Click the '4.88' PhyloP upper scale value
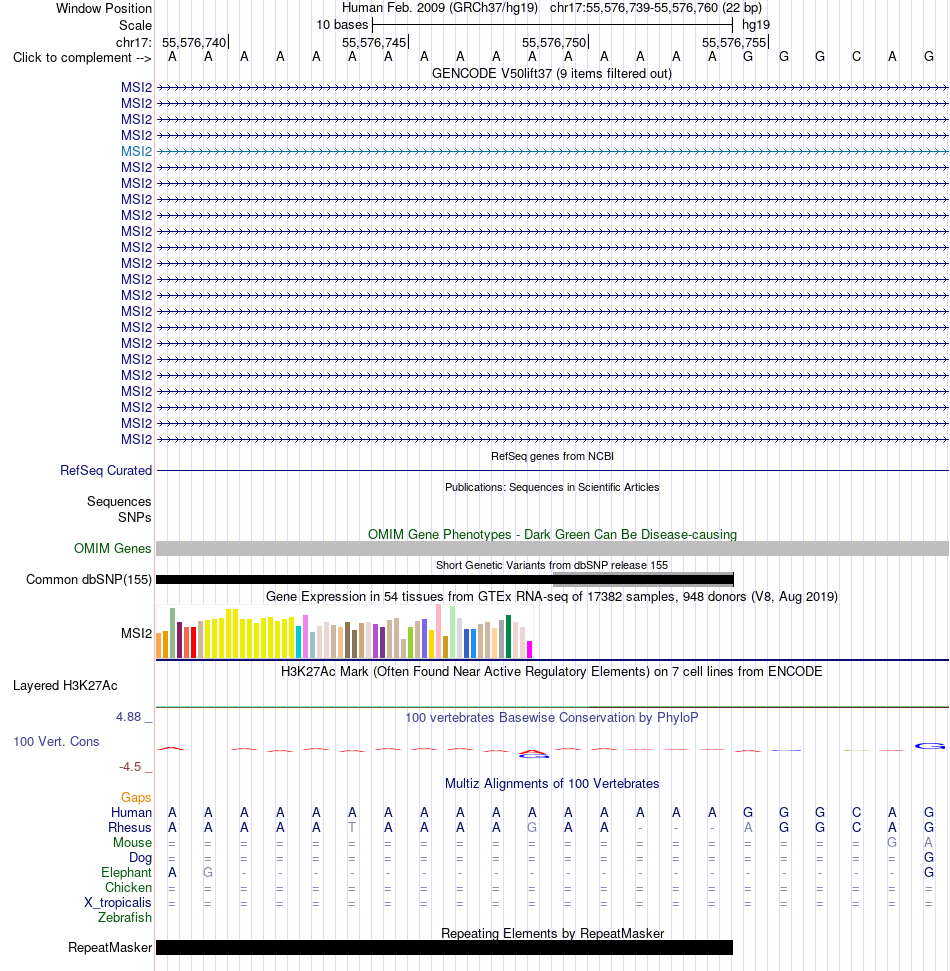950x971 pixels. coord(129,717)
